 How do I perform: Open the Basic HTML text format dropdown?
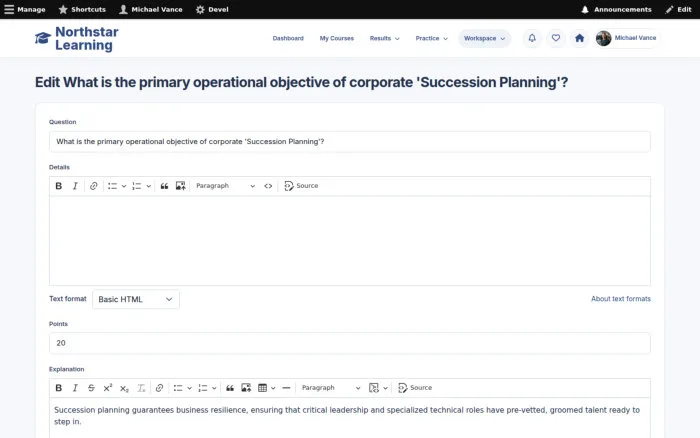[136, 299]
